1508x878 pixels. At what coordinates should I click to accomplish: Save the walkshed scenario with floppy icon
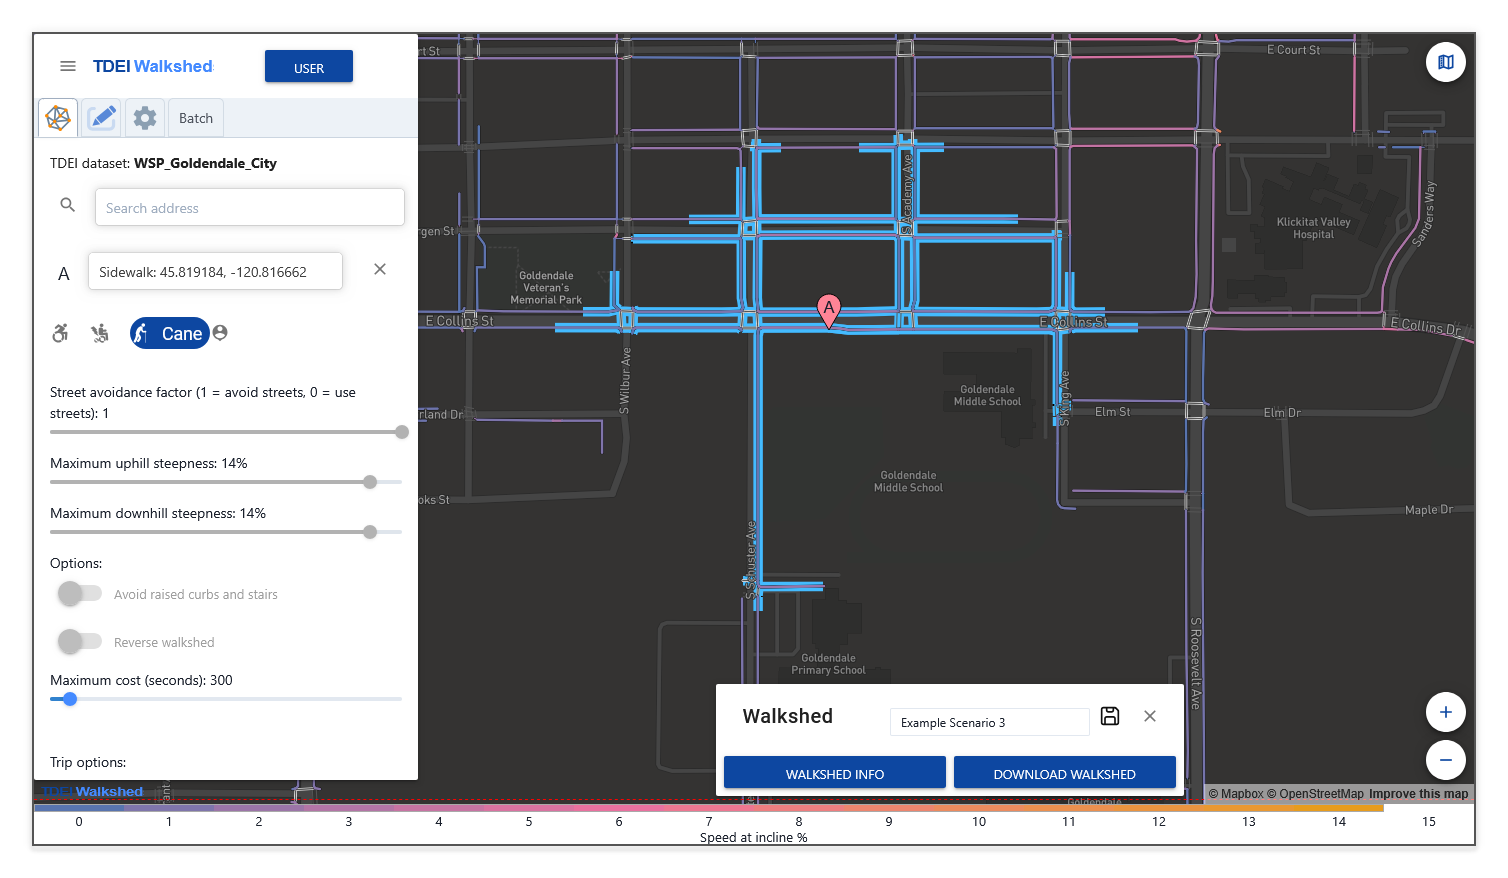(x=1109, y=716)
